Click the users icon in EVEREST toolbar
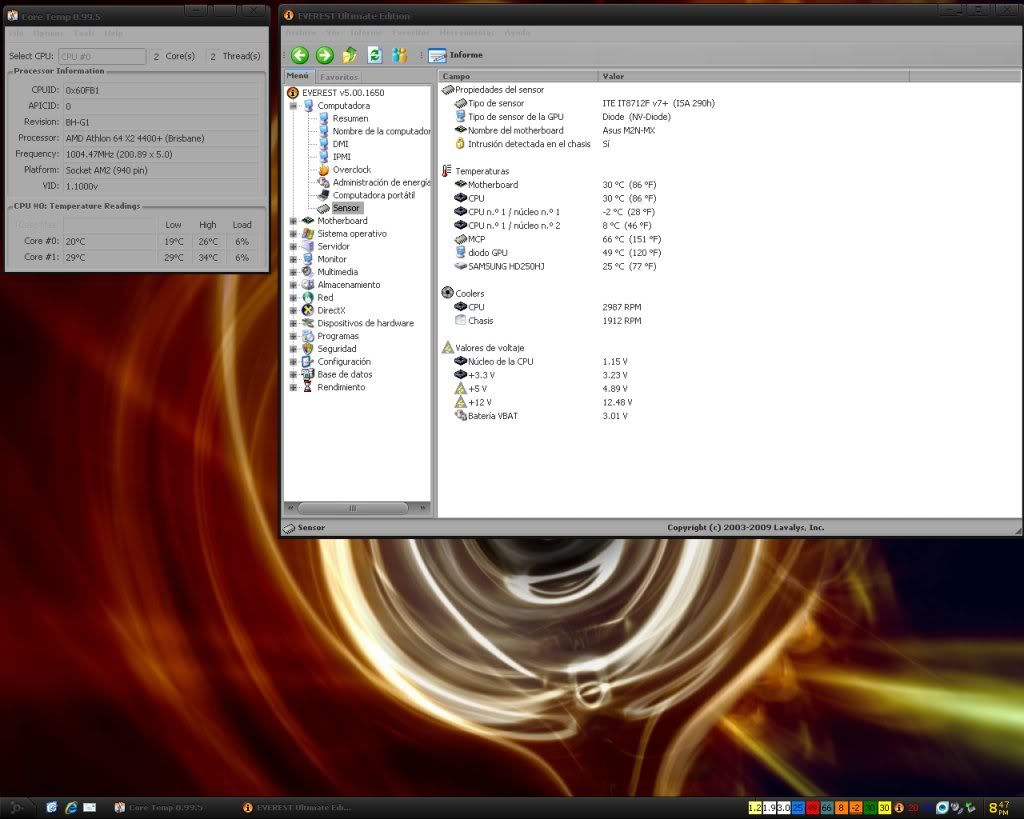 (x=400, y=55)
